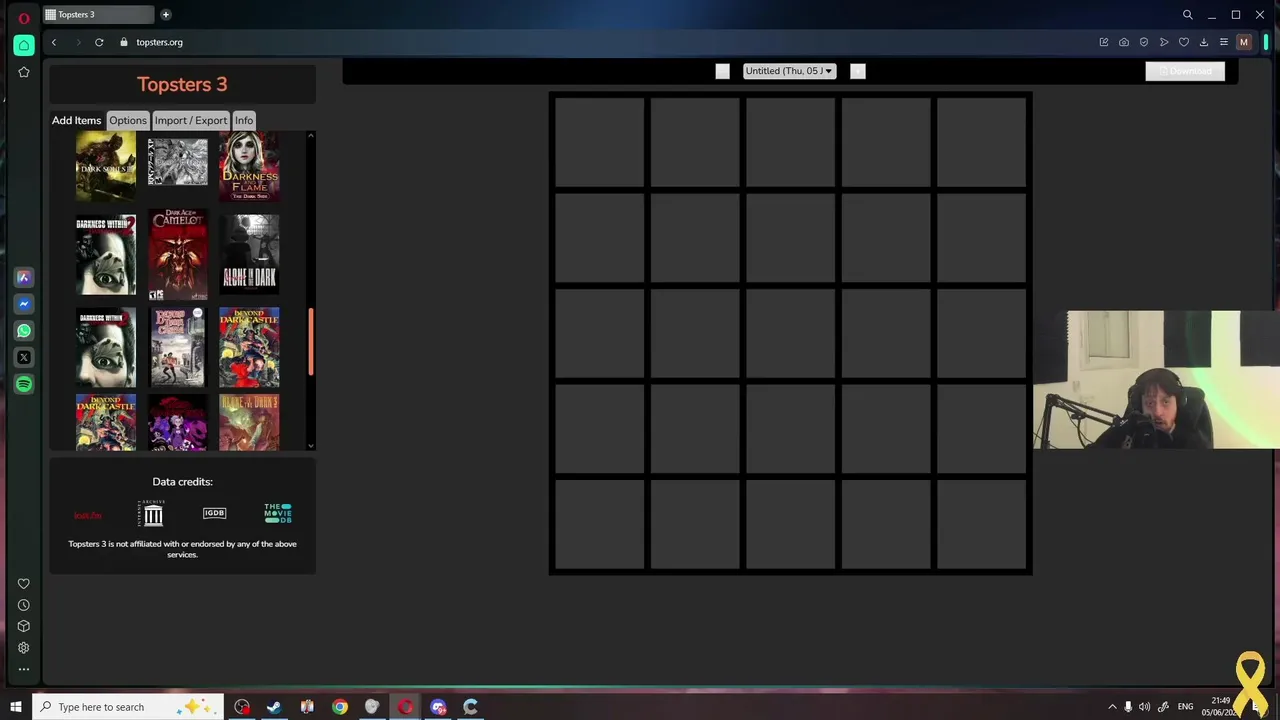1280x720 pixels.
Task: Open the sidebar heart (pinboards) icon
Action: point(24,584)
